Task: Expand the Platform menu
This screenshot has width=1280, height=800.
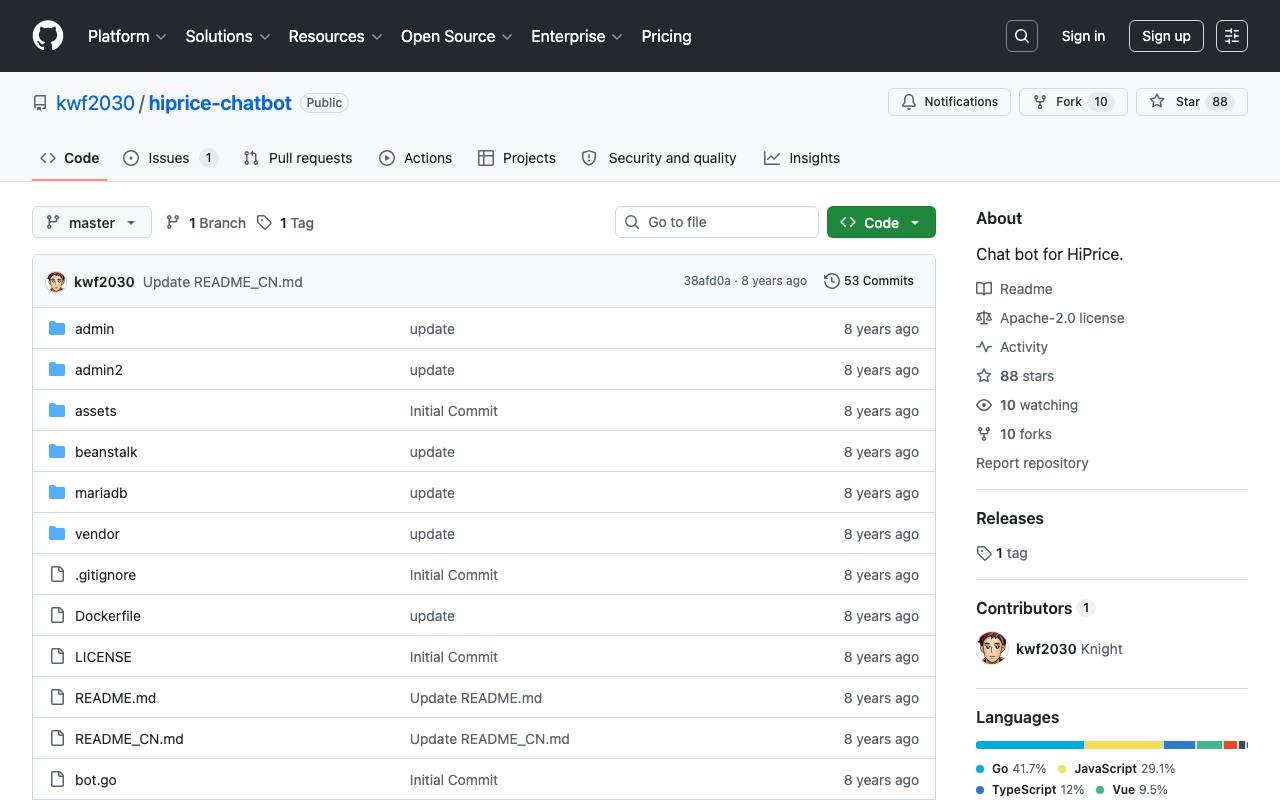Action: coord(127,36)
